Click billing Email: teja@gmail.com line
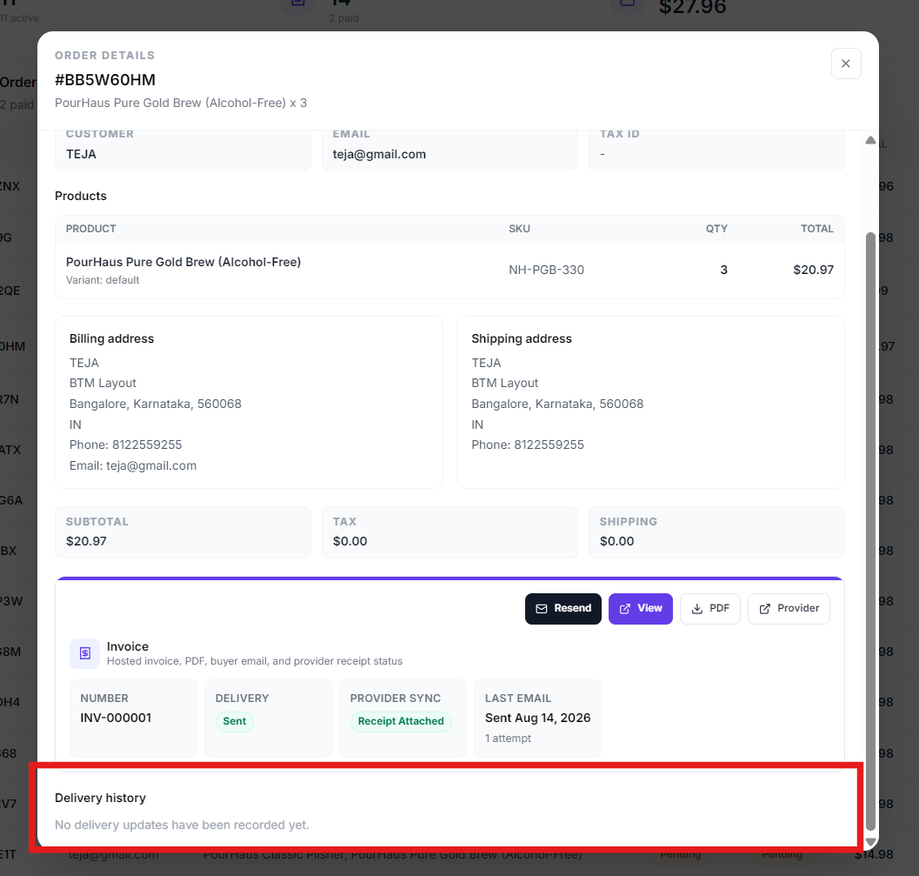Viewport: 919px width, 876px height. coord(133,466)
